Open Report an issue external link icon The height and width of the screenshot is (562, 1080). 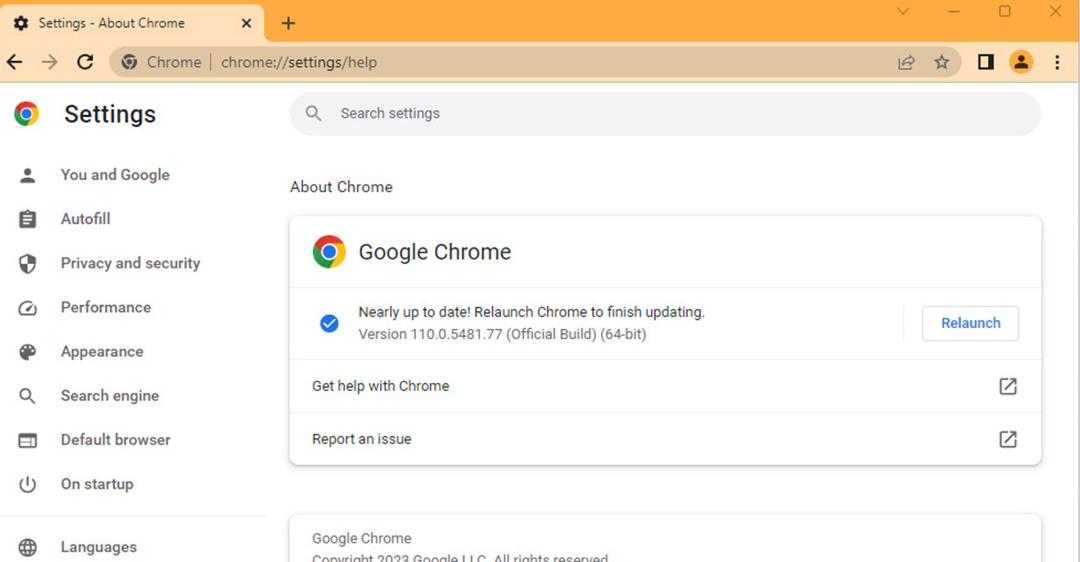coord(1008,439)
